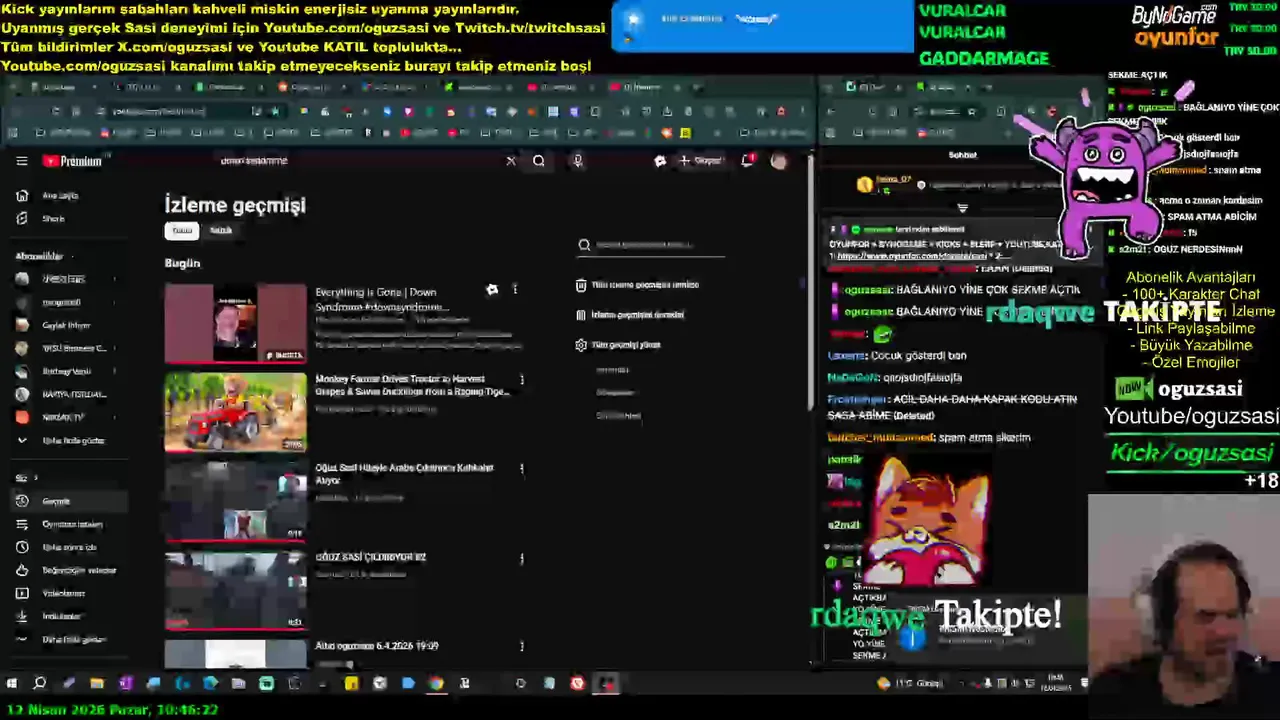Open Daha sonra izle list

(x=69, y=547)
